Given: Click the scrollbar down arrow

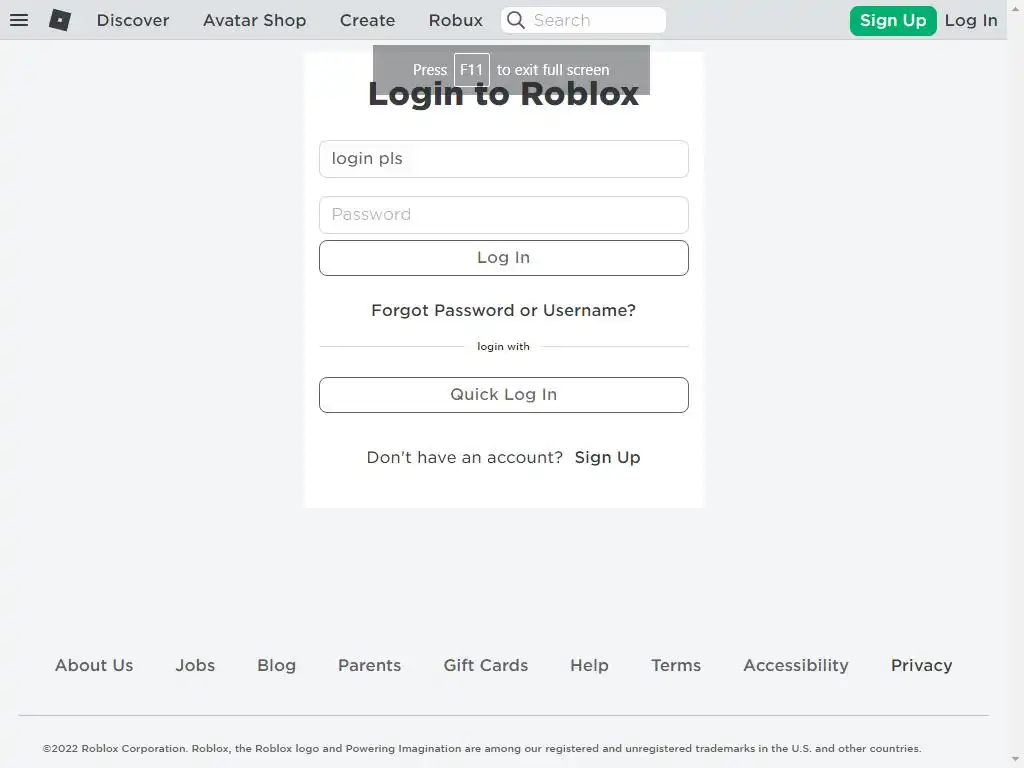Looking at the screenshot, I should tap(1016, 761).
